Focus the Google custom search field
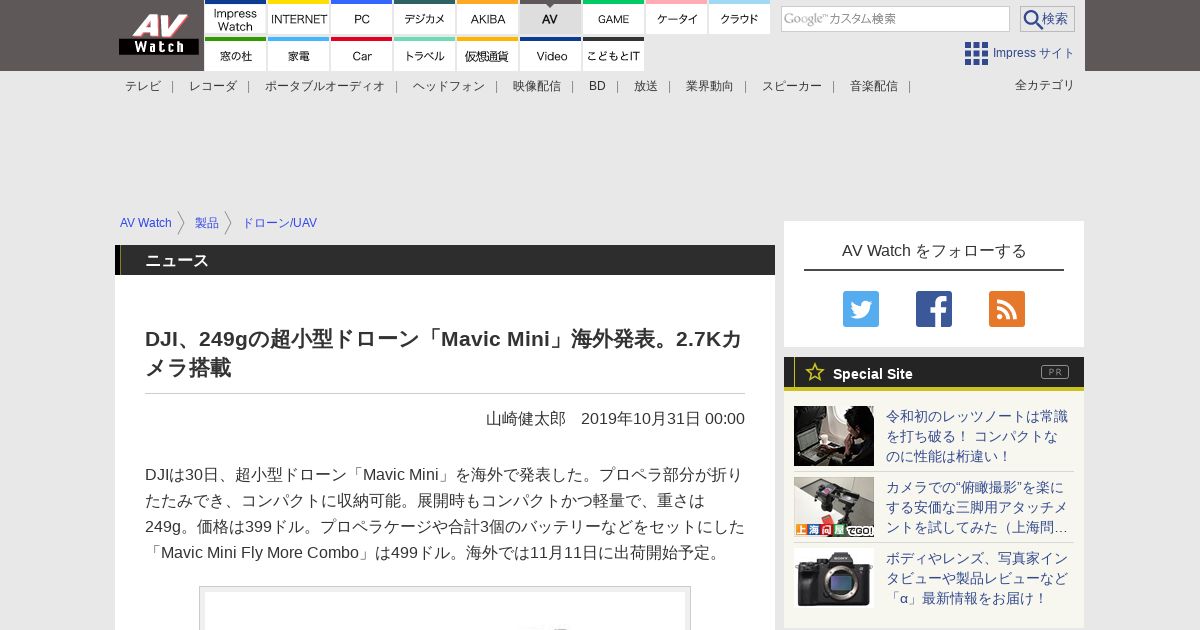The width and height of the screenshot is (1200, 630). 895,19
